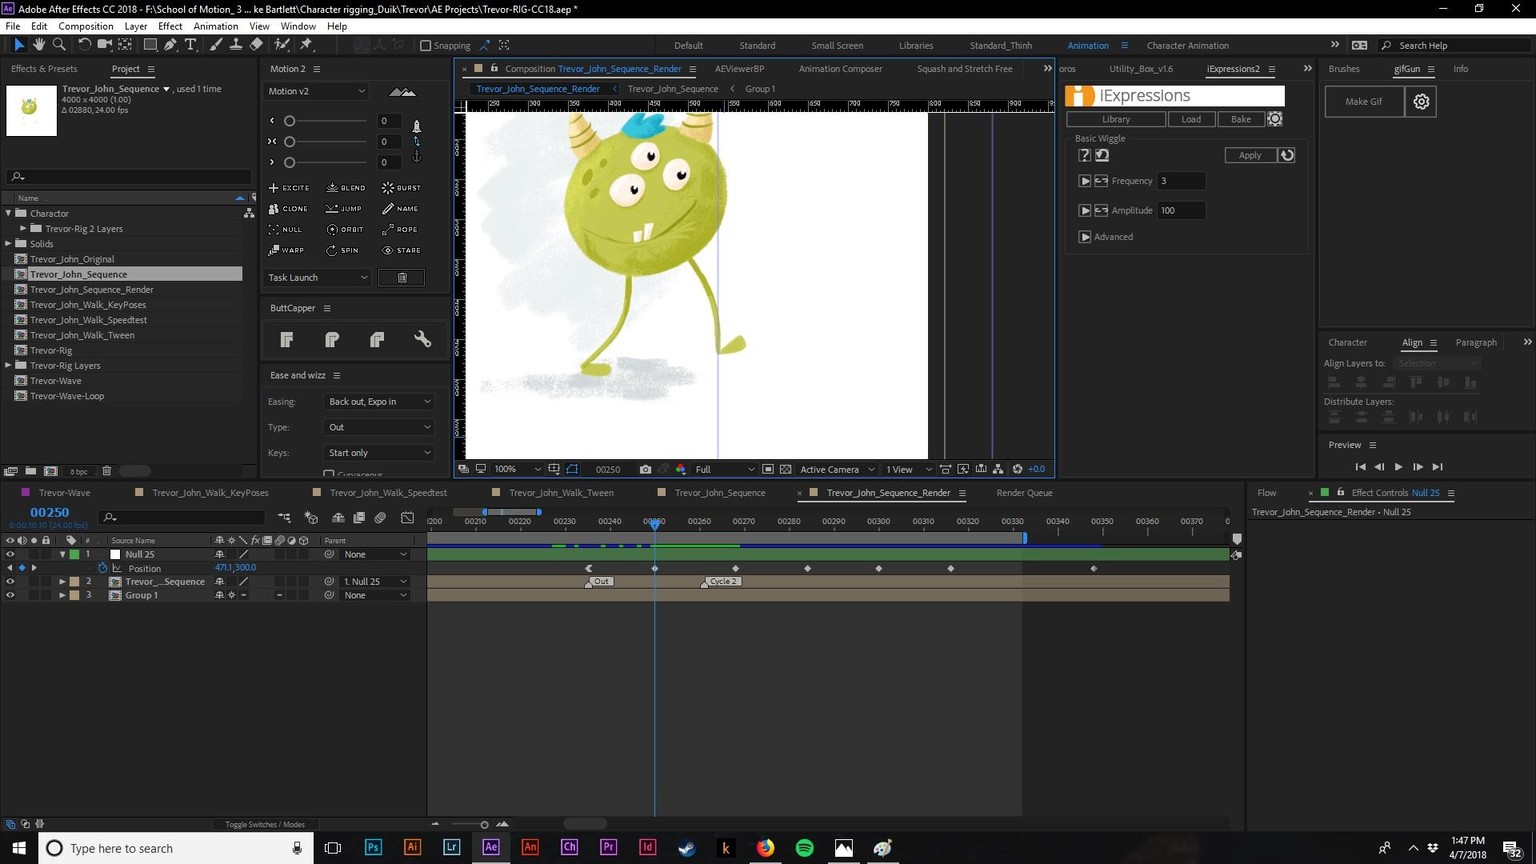This screenshot has height=864, width=1536.
Task: Open Spotify from the taskbar
Action: click(804, 848)
